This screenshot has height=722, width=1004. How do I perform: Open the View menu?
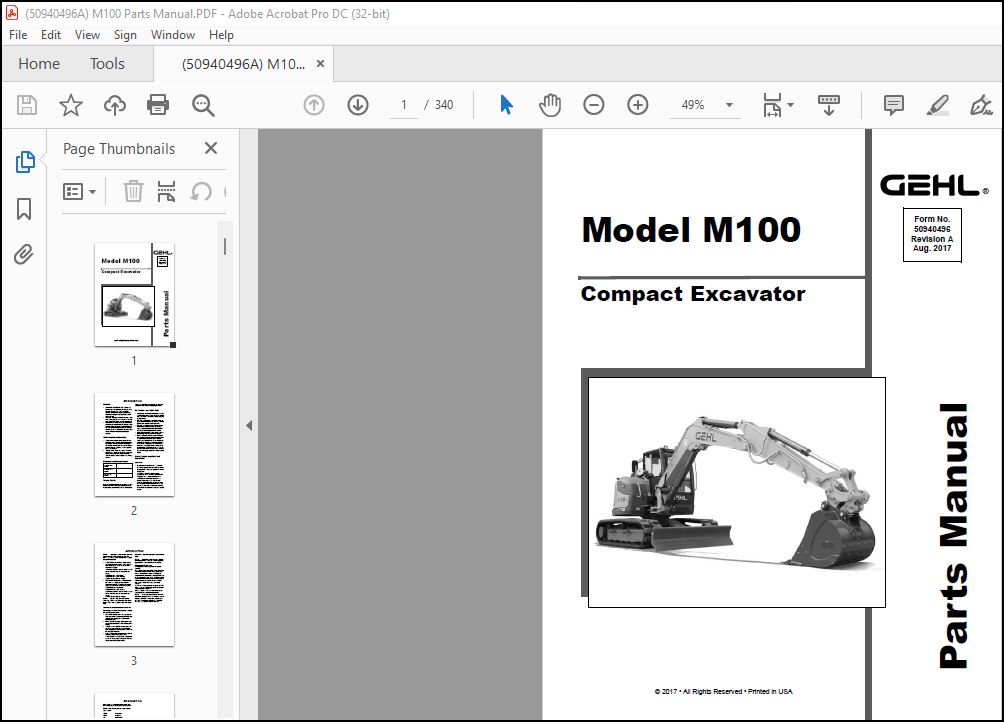click(x=87, y=35)
